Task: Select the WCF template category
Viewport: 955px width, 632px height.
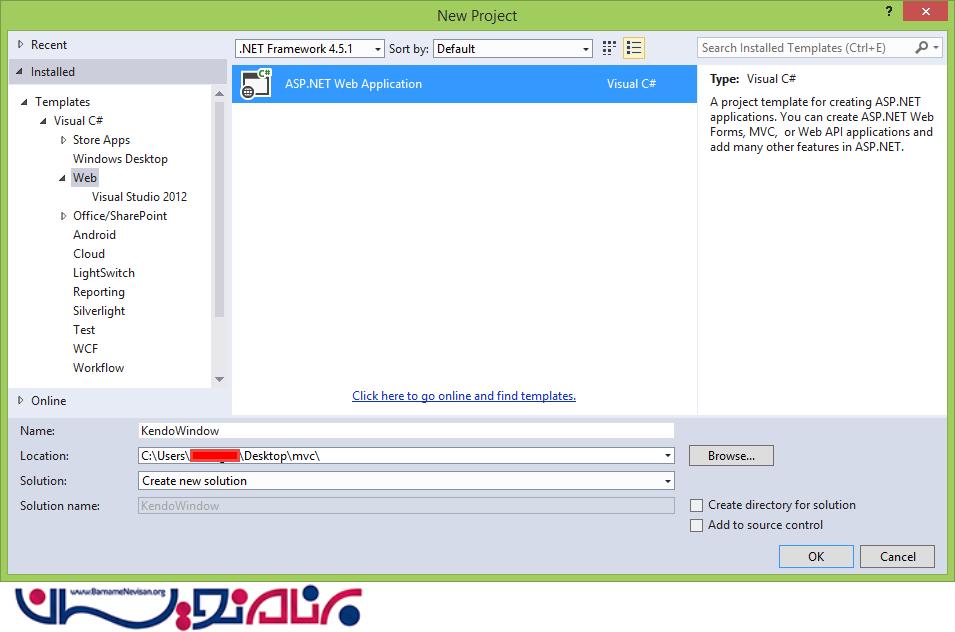Action: point(85,349)
